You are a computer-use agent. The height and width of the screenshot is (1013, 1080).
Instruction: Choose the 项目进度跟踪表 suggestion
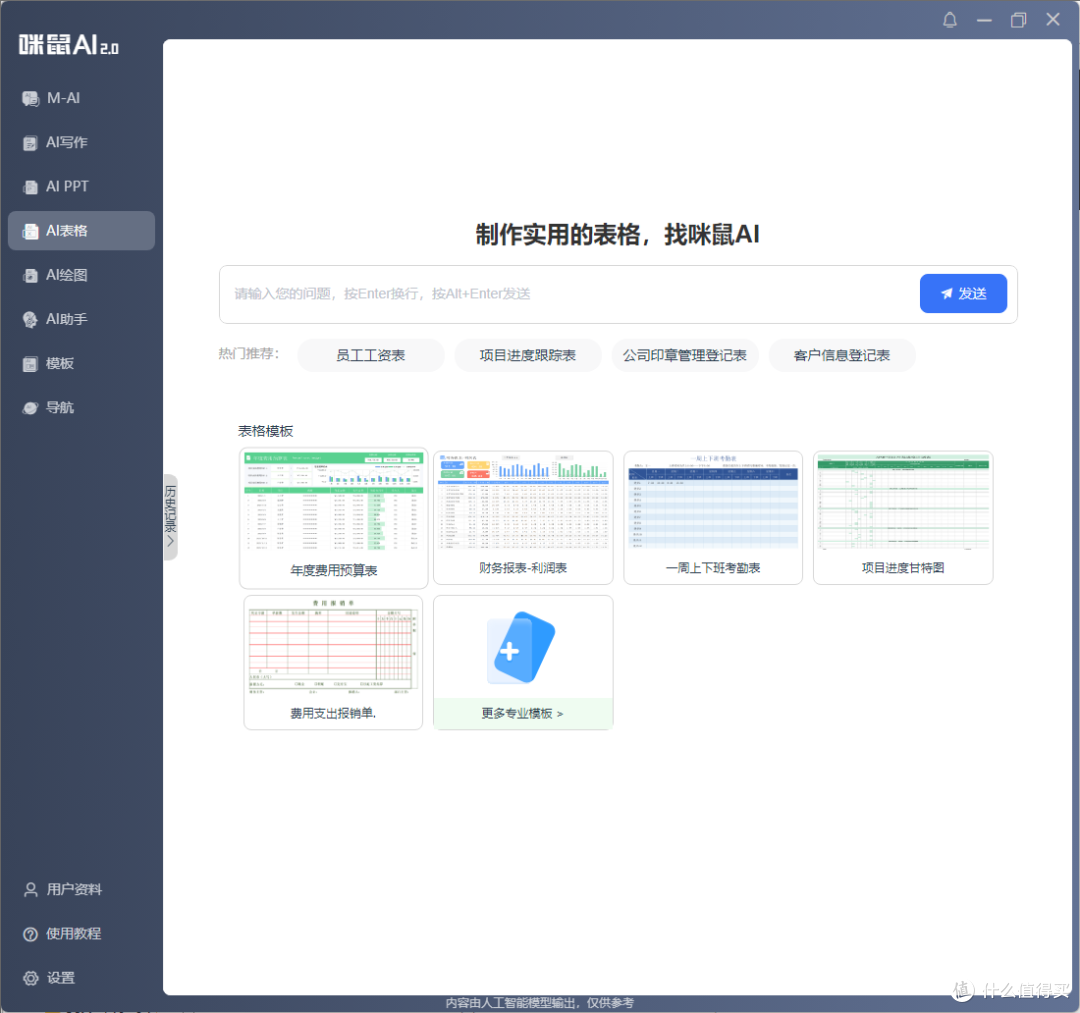[528, 355]
